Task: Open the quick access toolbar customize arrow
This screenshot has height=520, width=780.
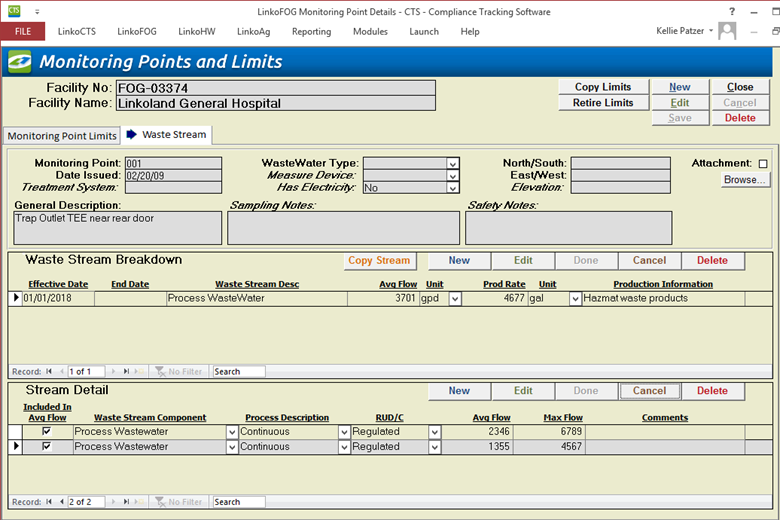Action: 37,11
